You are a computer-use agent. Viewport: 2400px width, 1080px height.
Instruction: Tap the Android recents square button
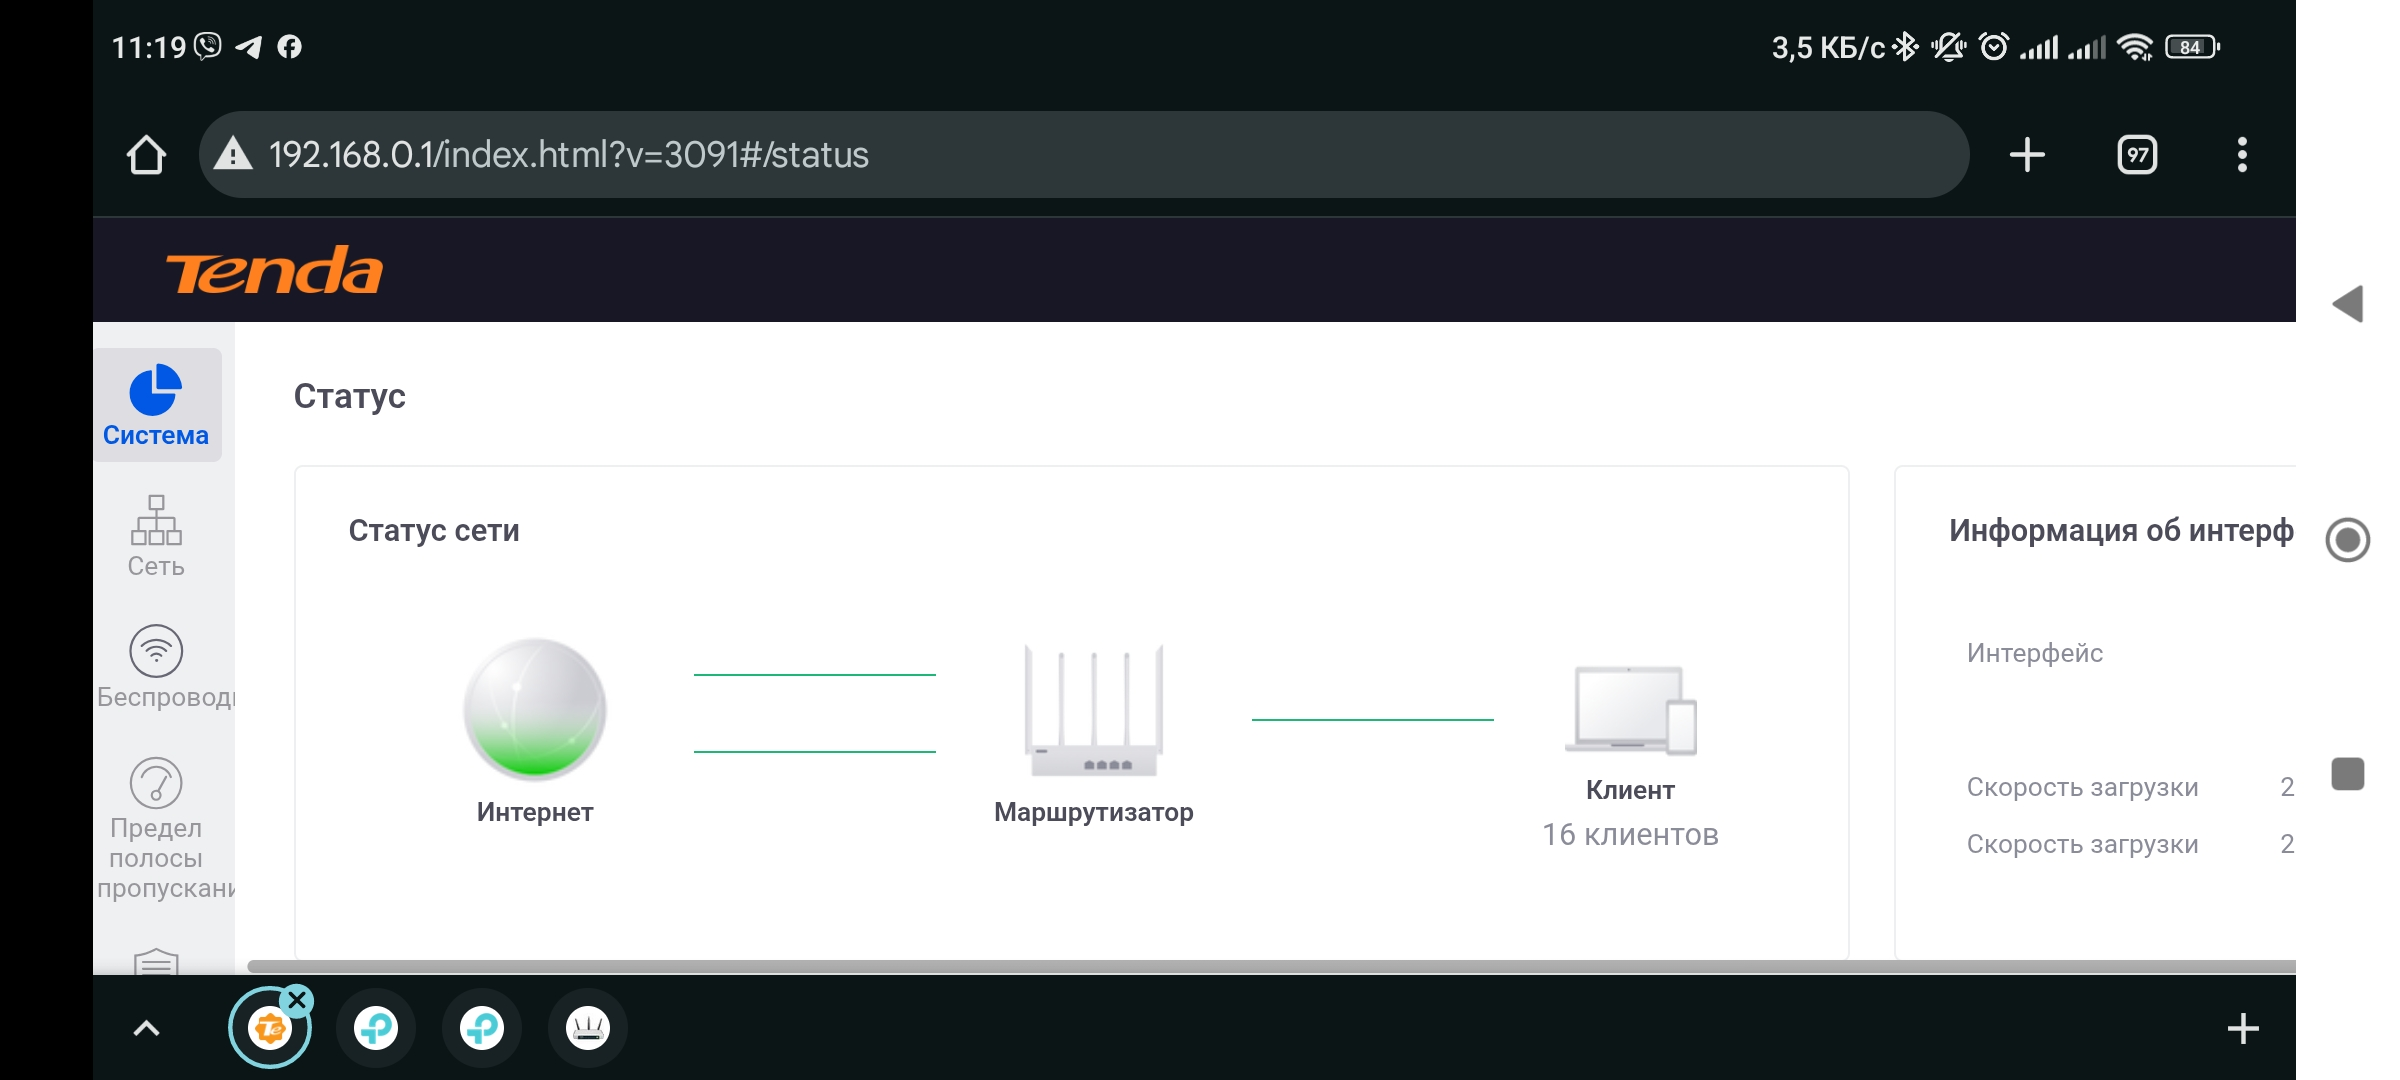click(2348, 774)
